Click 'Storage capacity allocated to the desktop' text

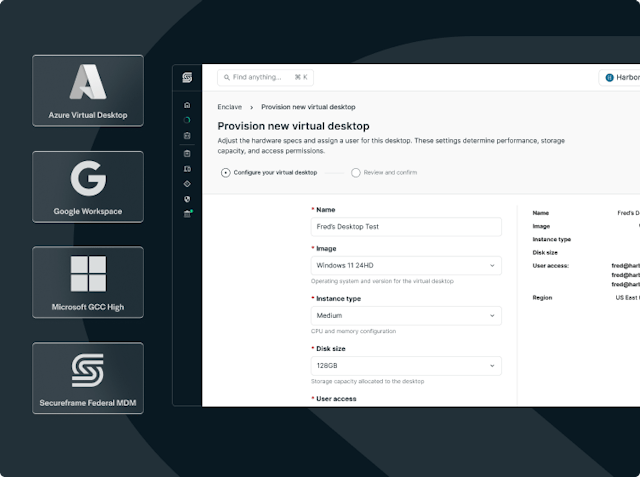click(x=367, y=382)
